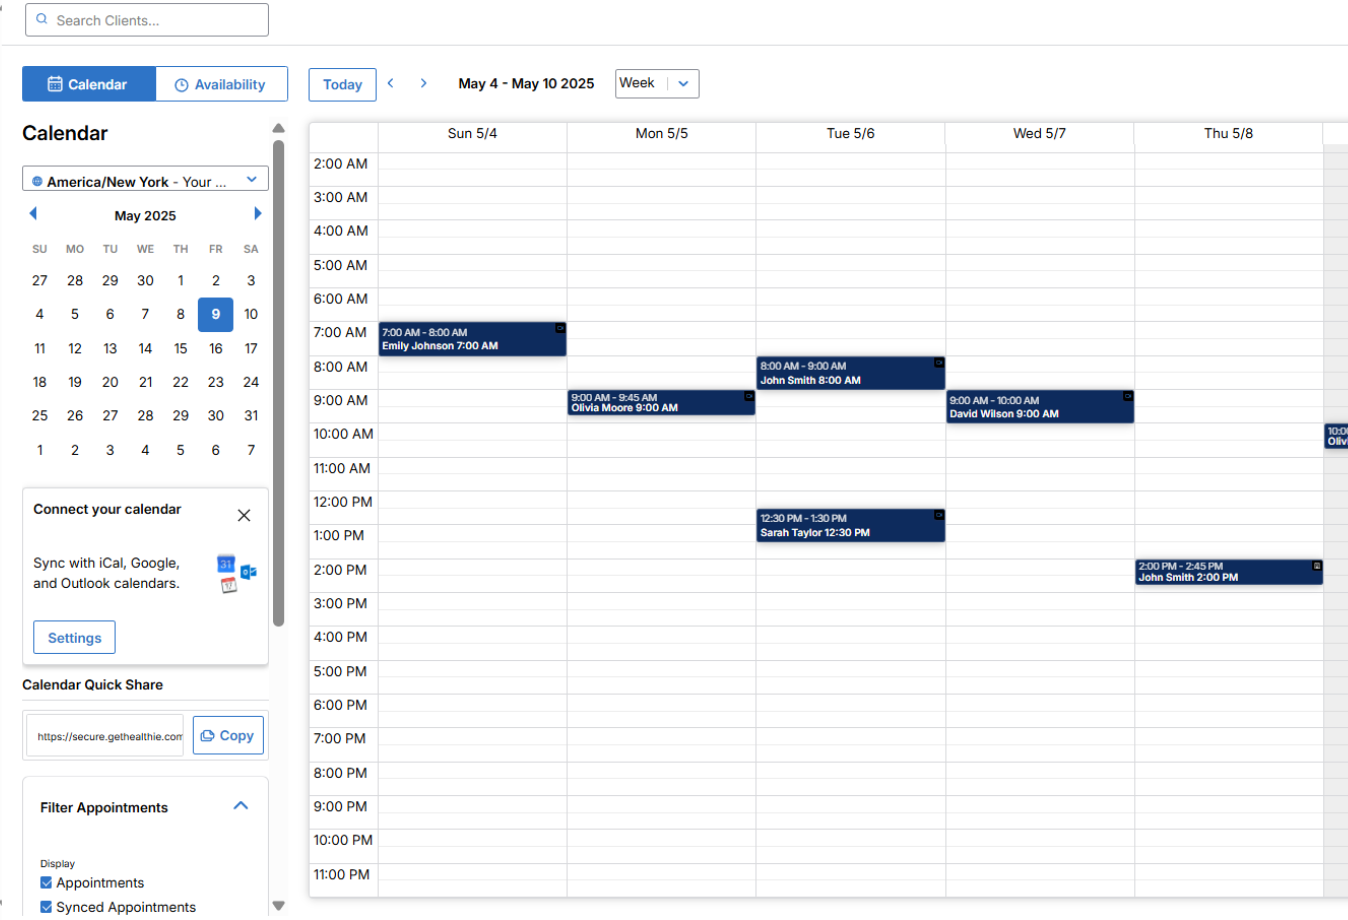Show next month in mini calendar
Viewport: 1348px width, 920px height.
tap(257, 214)
